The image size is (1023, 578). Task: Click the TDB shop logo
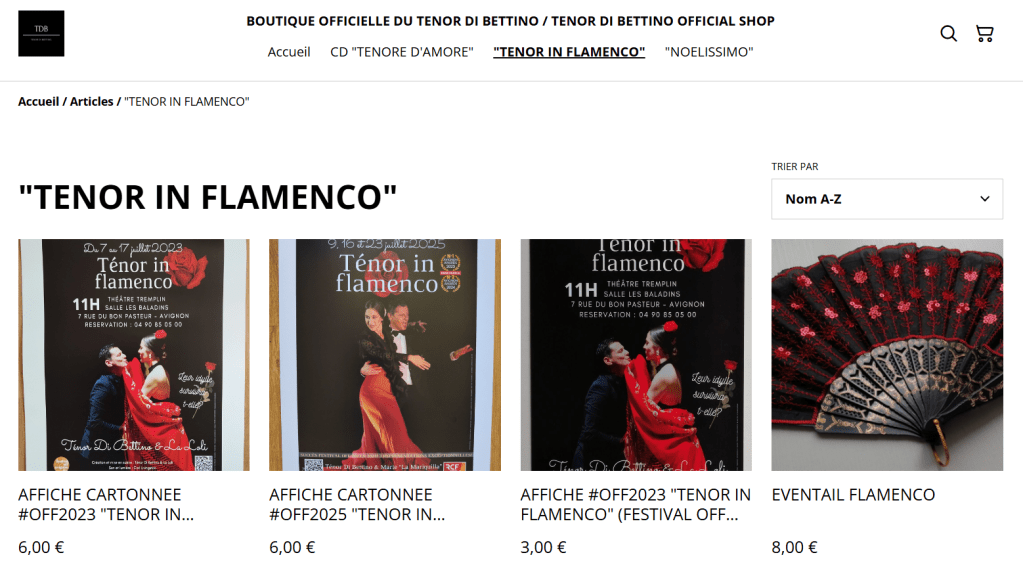(41, 33)
